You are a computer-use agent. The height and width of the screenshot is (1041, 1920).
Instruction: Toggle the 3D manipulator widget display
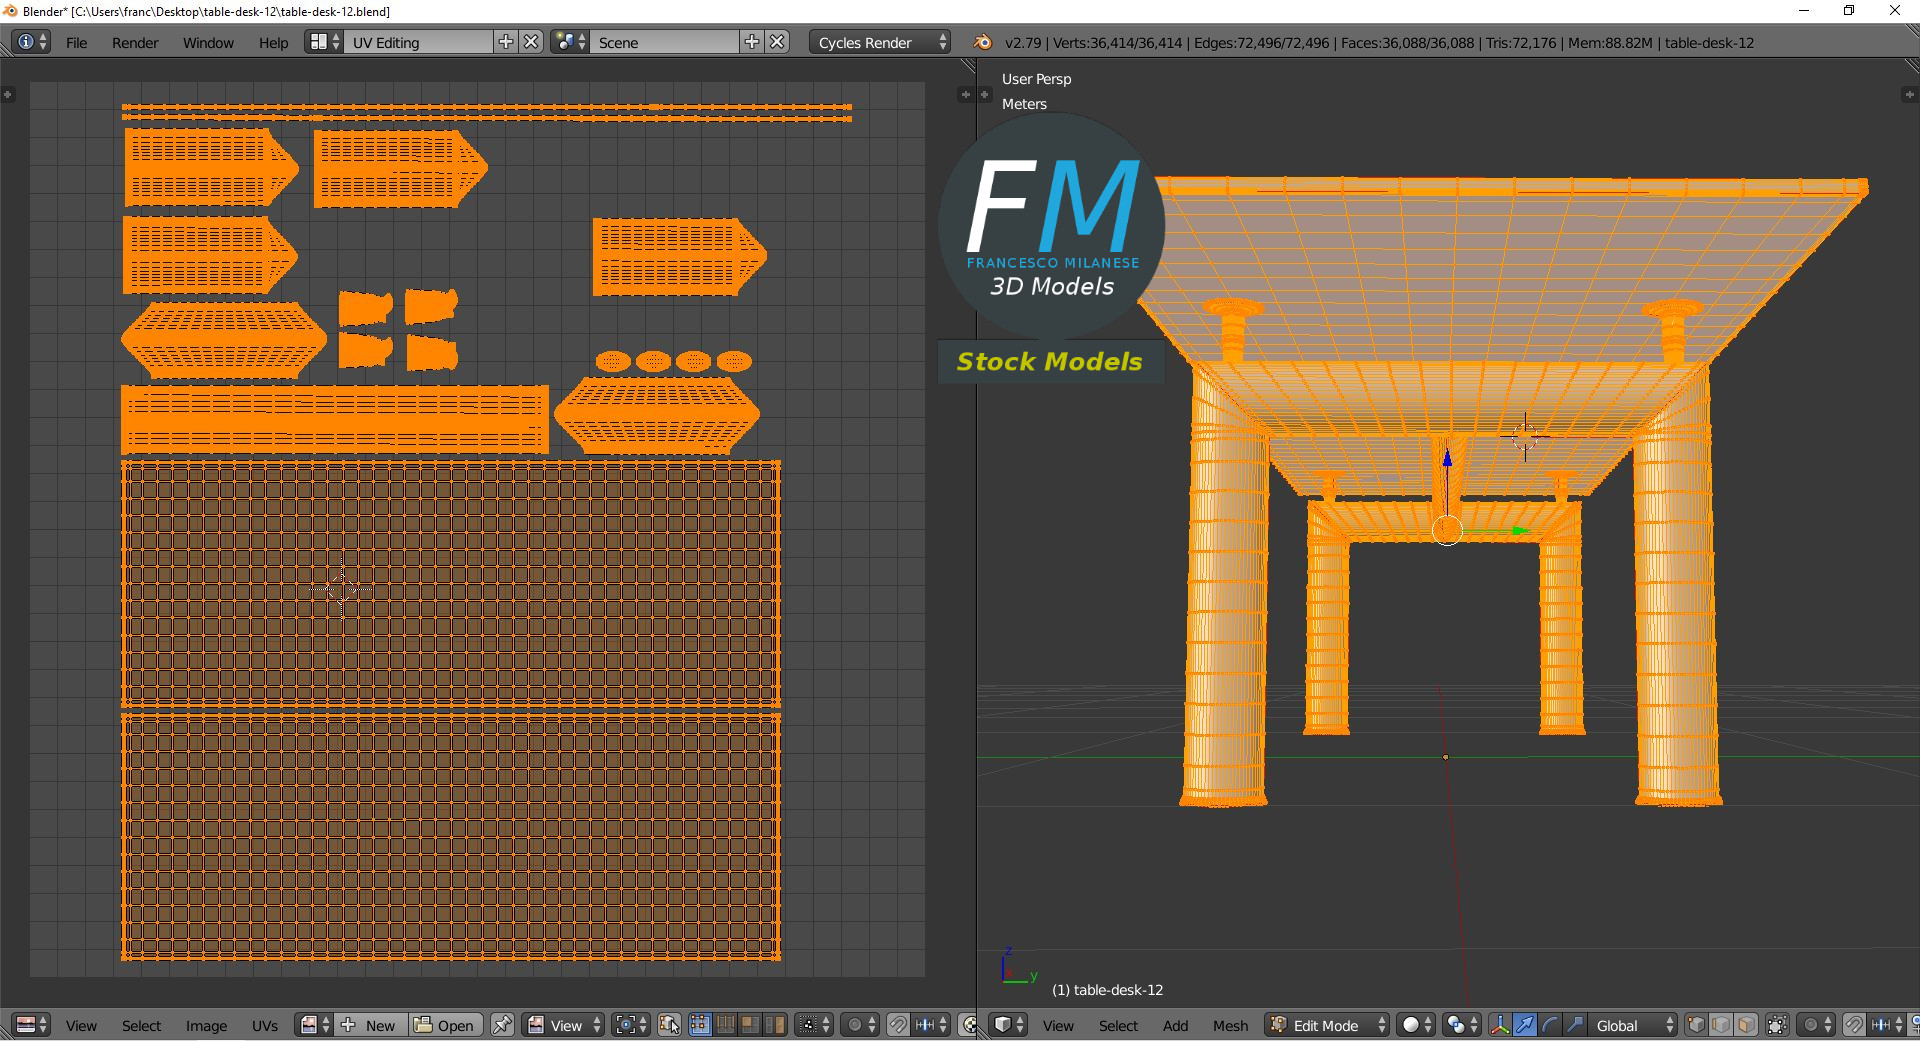point(1499,1025)
